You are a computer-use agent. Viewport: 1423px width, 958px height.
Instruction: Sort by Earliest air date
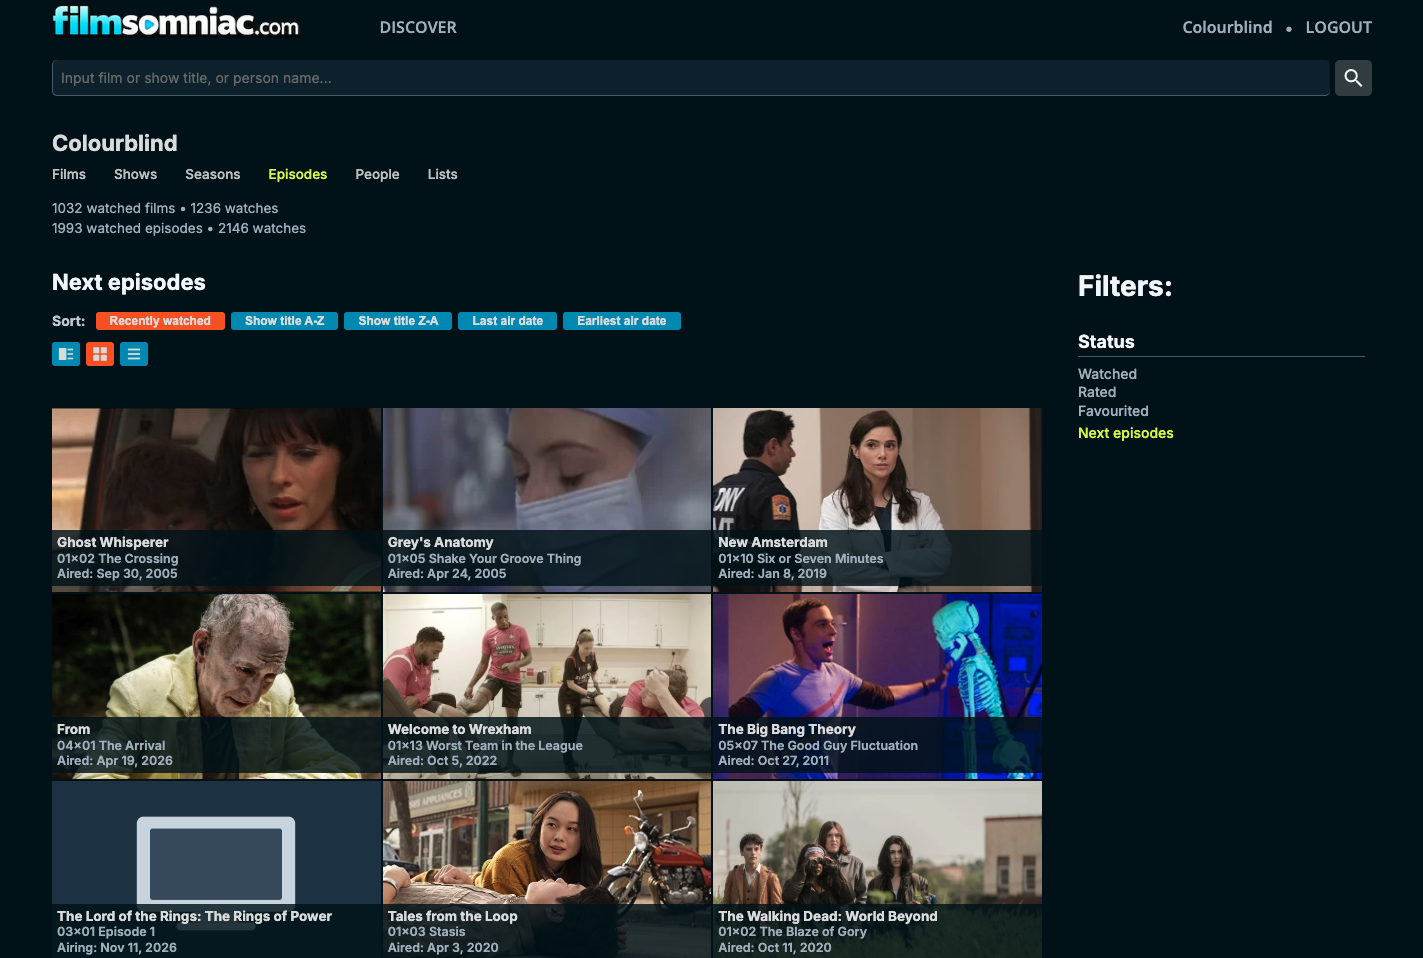tap(621, 321)
